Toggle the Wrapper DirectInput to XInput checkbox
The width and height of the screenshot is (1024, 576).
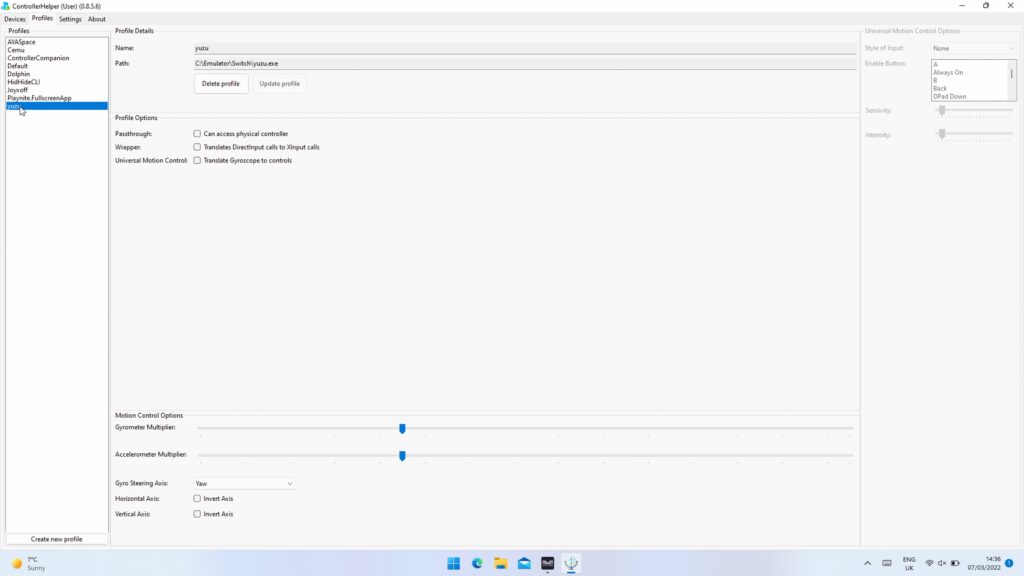click(197, 147)
